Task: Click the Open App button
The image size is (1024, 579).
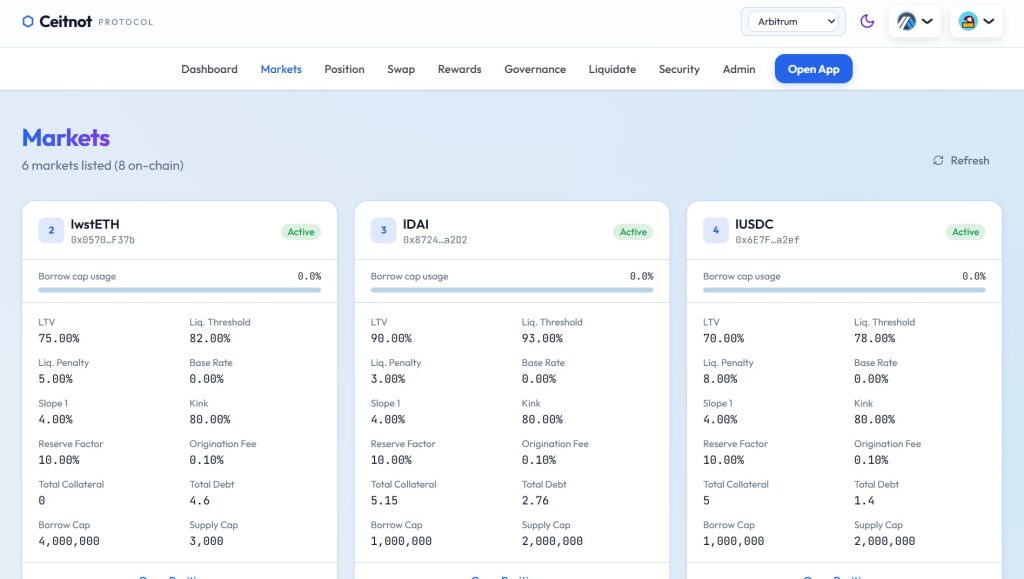Action: coord(813,69)
